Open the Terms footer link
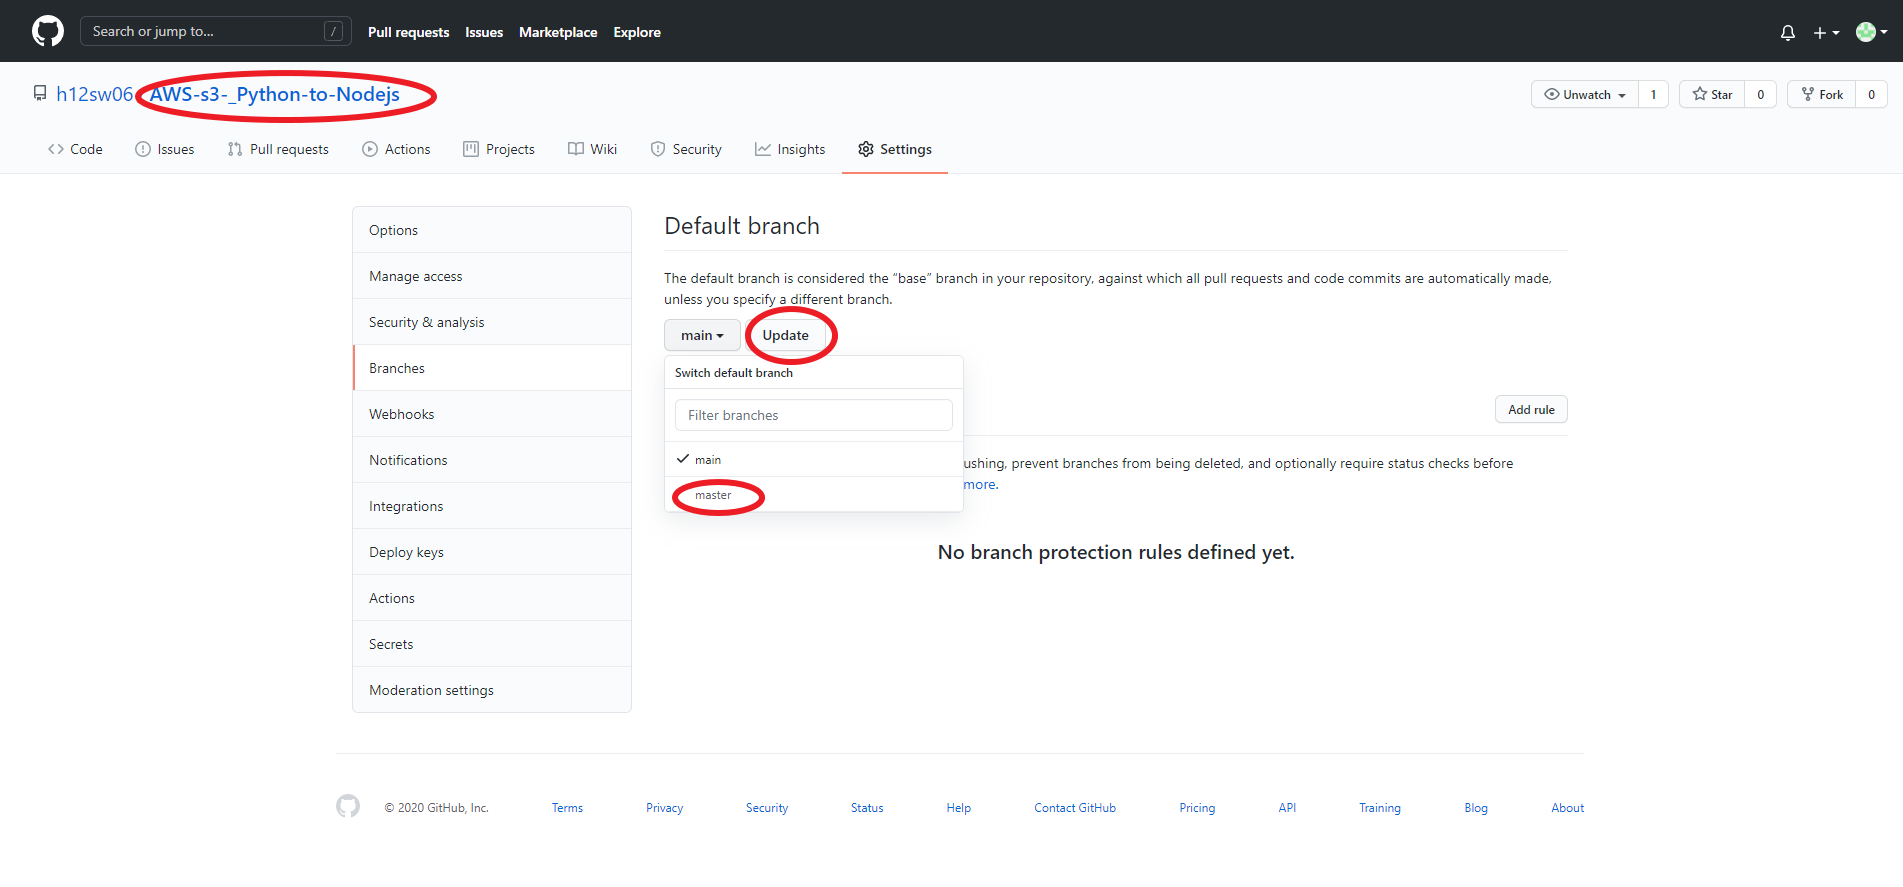The image size is (1903, 887). [567, 808]
